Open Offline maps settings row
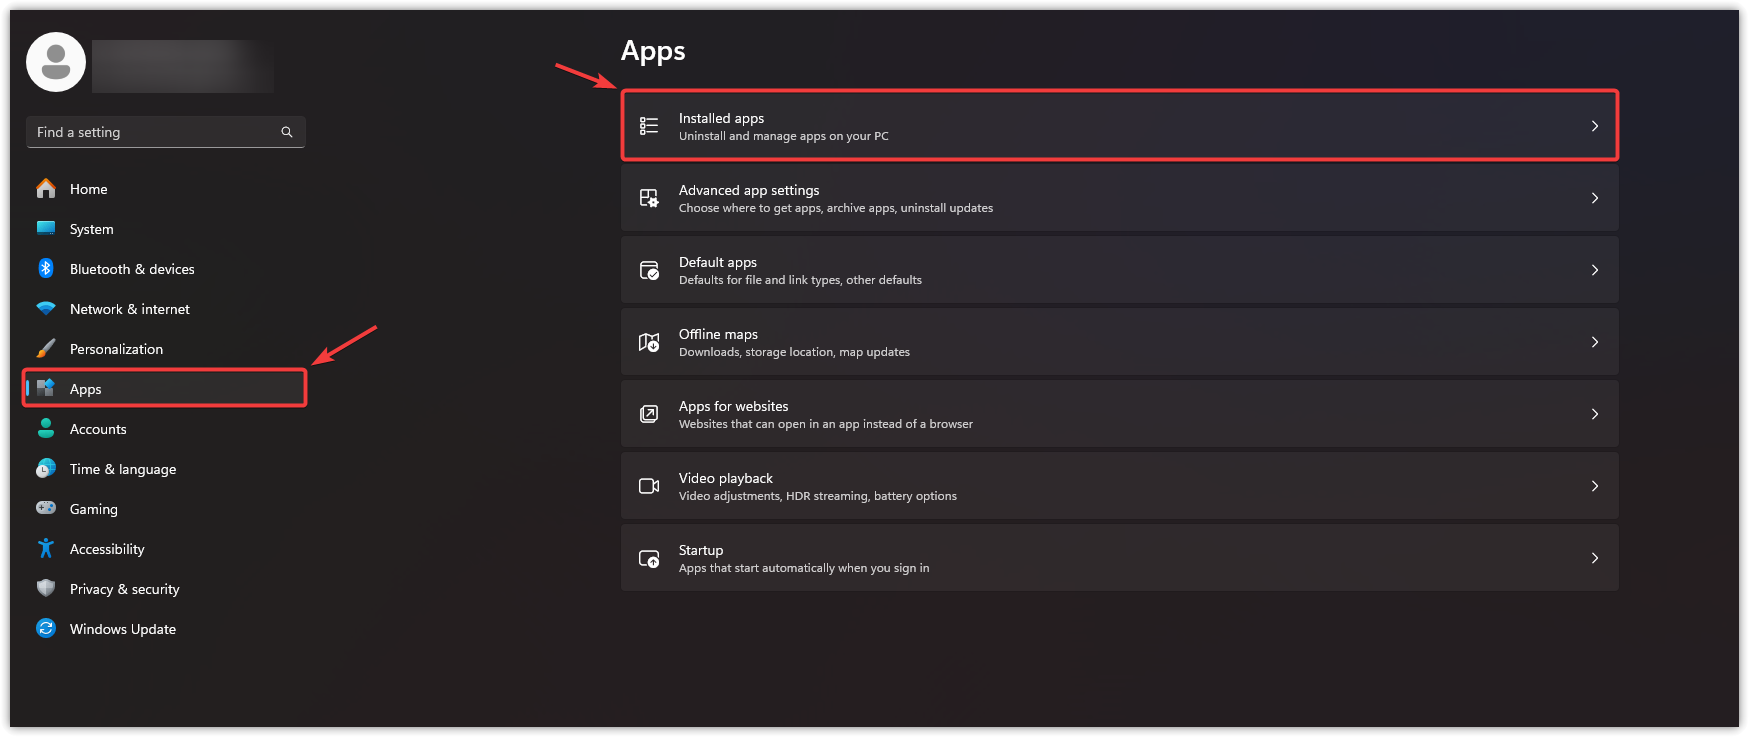The width and height of the screenshot is (1749, 737). pyautogui.click(x=1118, y=342)
